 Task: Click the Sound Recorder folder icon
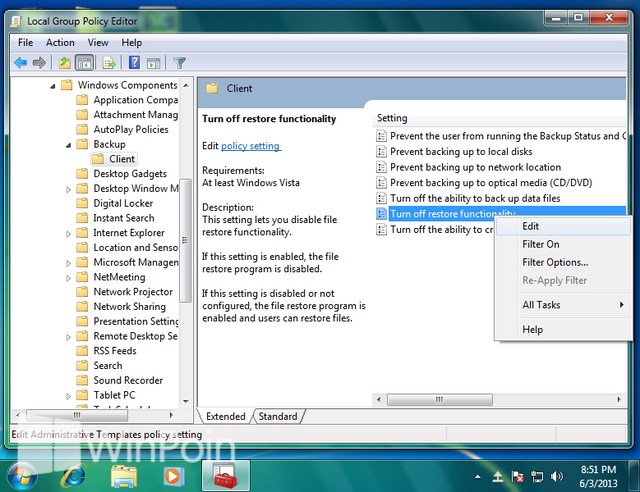coord(82,380)
